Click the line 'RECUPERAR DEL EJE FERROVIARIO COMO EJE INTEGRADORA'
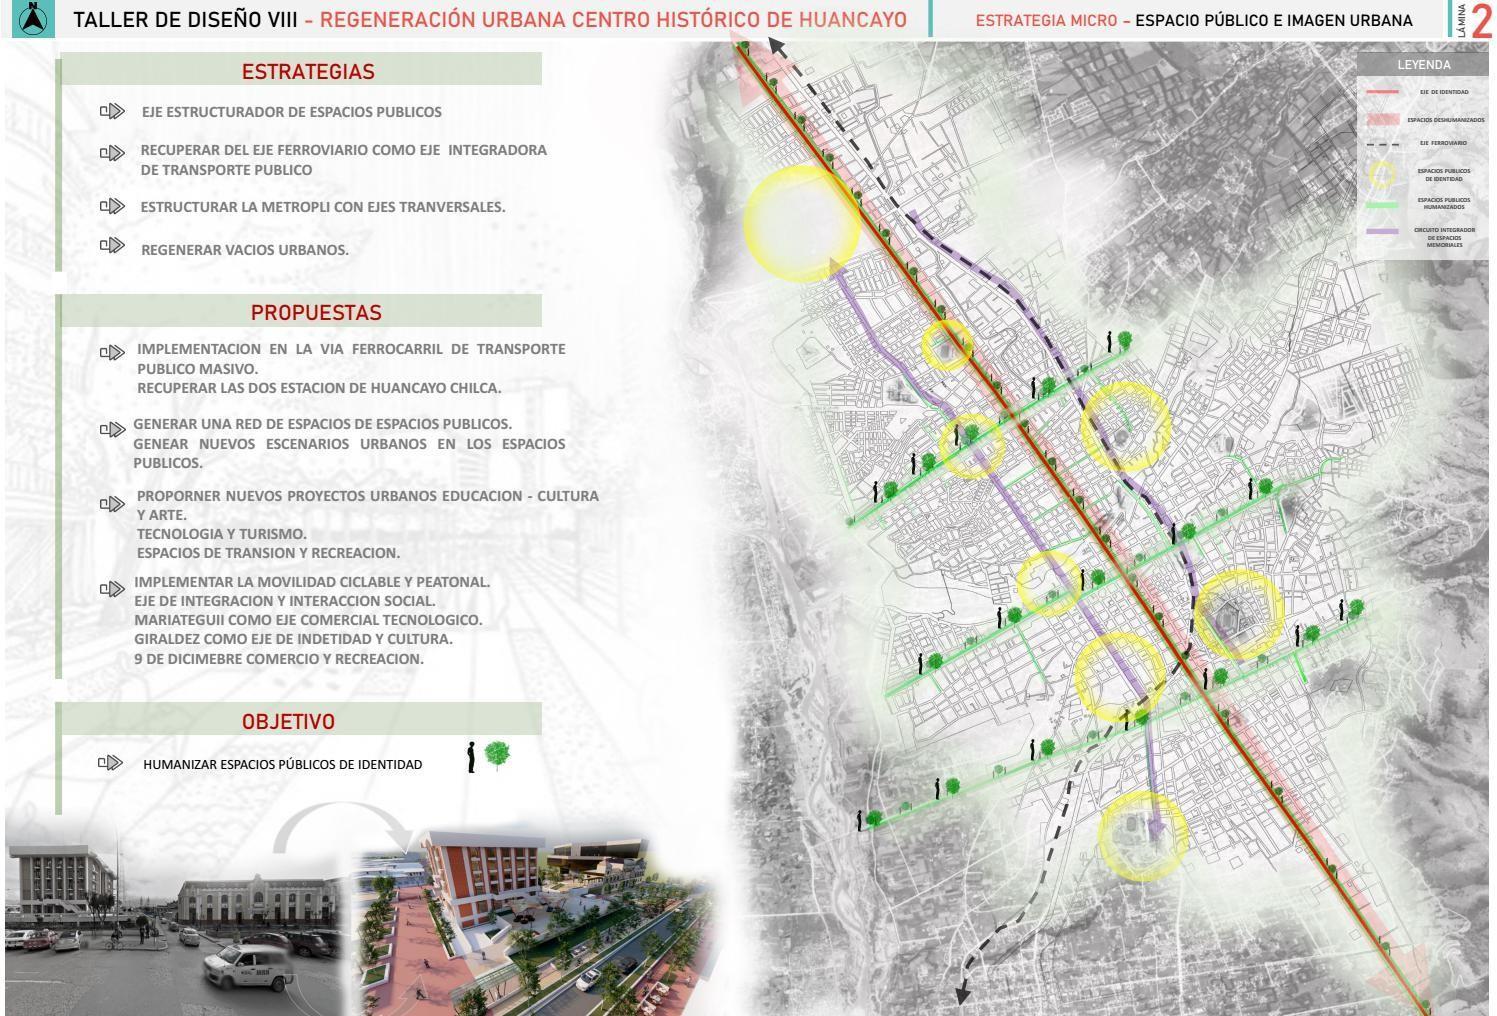1497x1016 pixels. [344, 150]
